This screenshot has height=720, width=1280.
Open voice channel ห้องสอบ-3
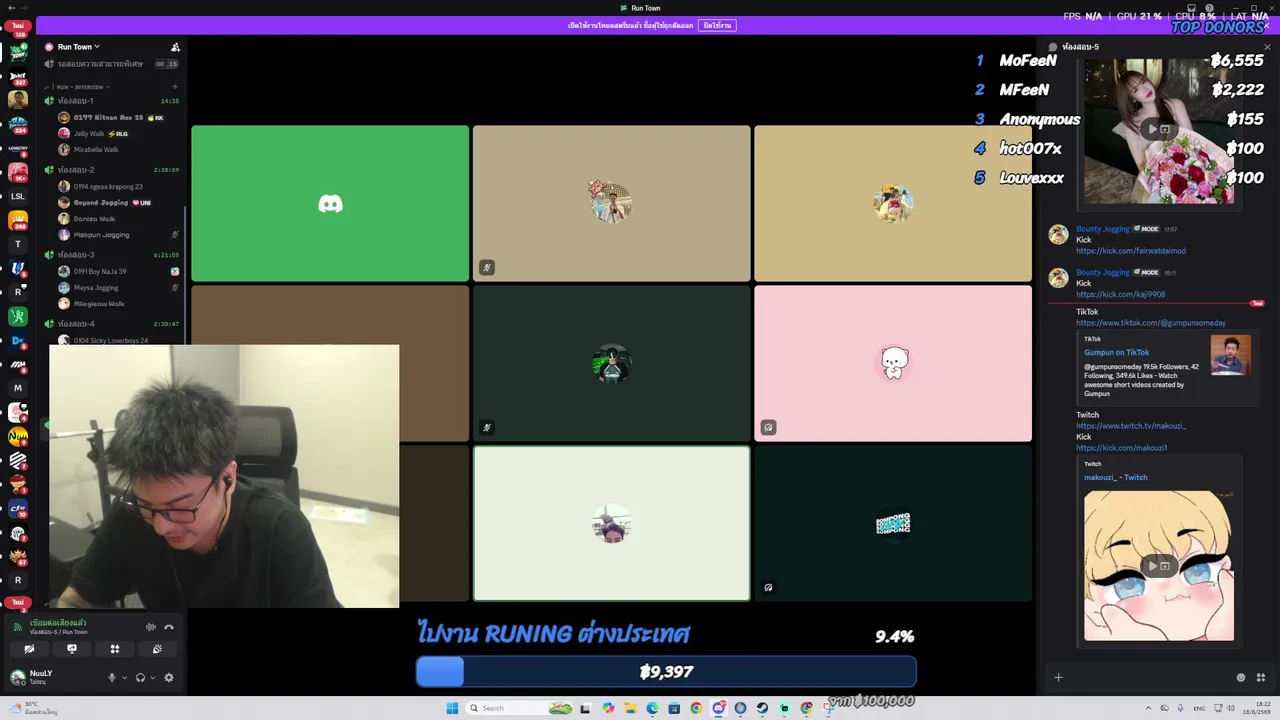coord(112,255)
